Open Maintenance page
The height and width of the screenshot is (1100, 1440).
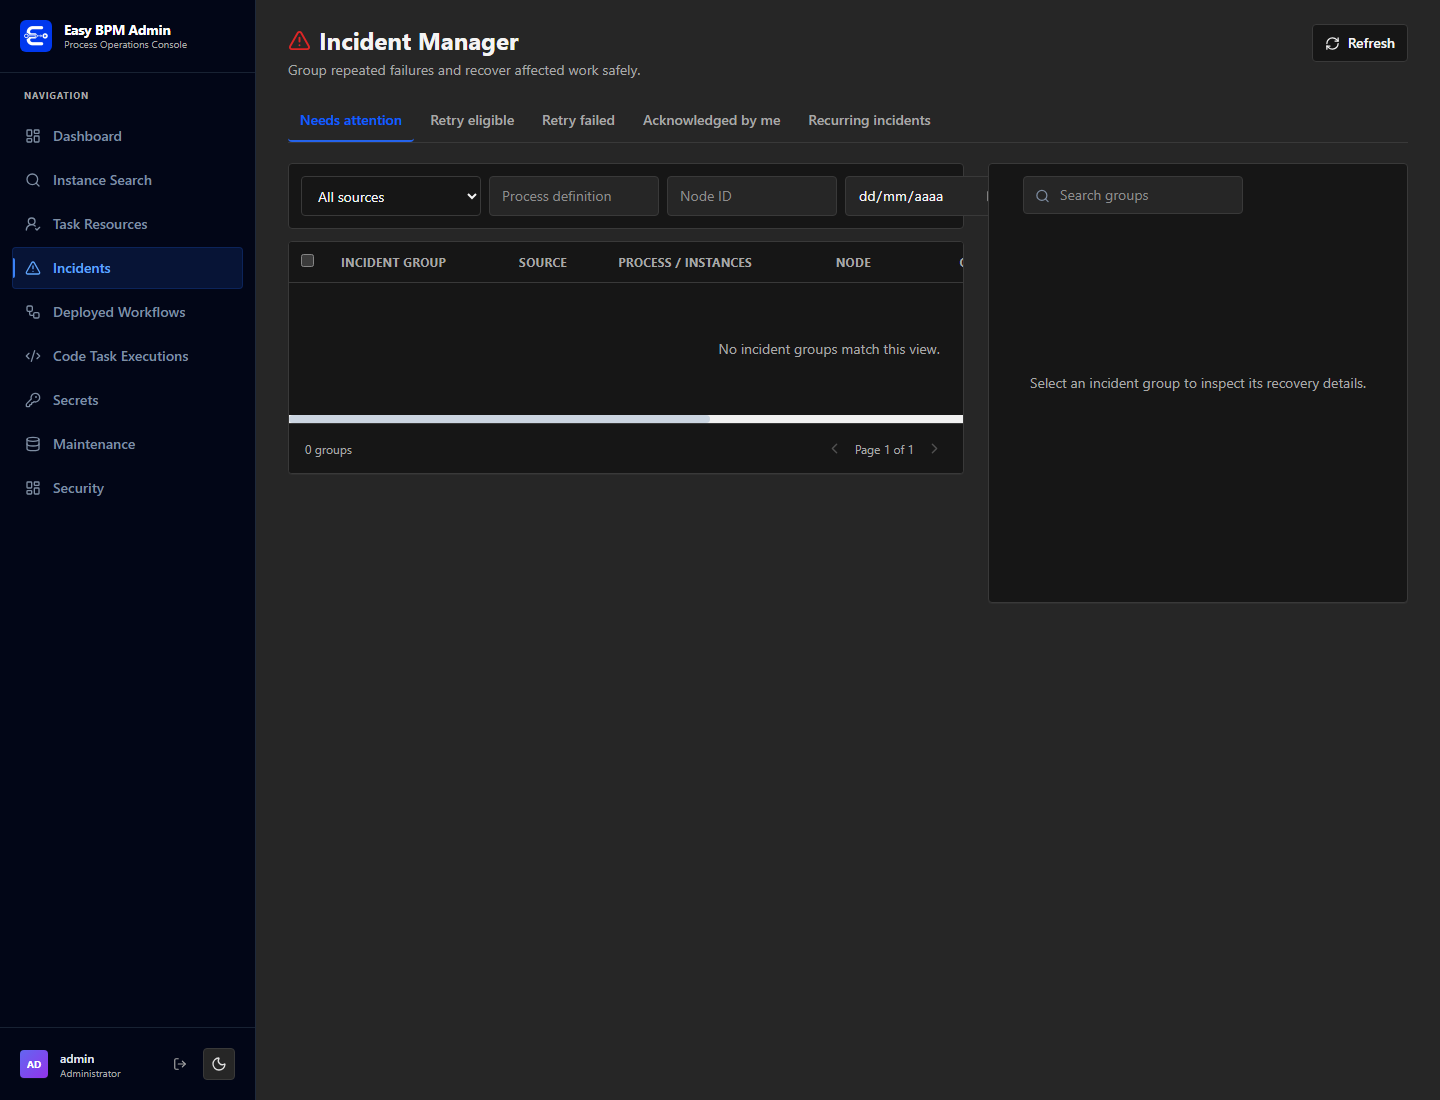tap(128, 444)
